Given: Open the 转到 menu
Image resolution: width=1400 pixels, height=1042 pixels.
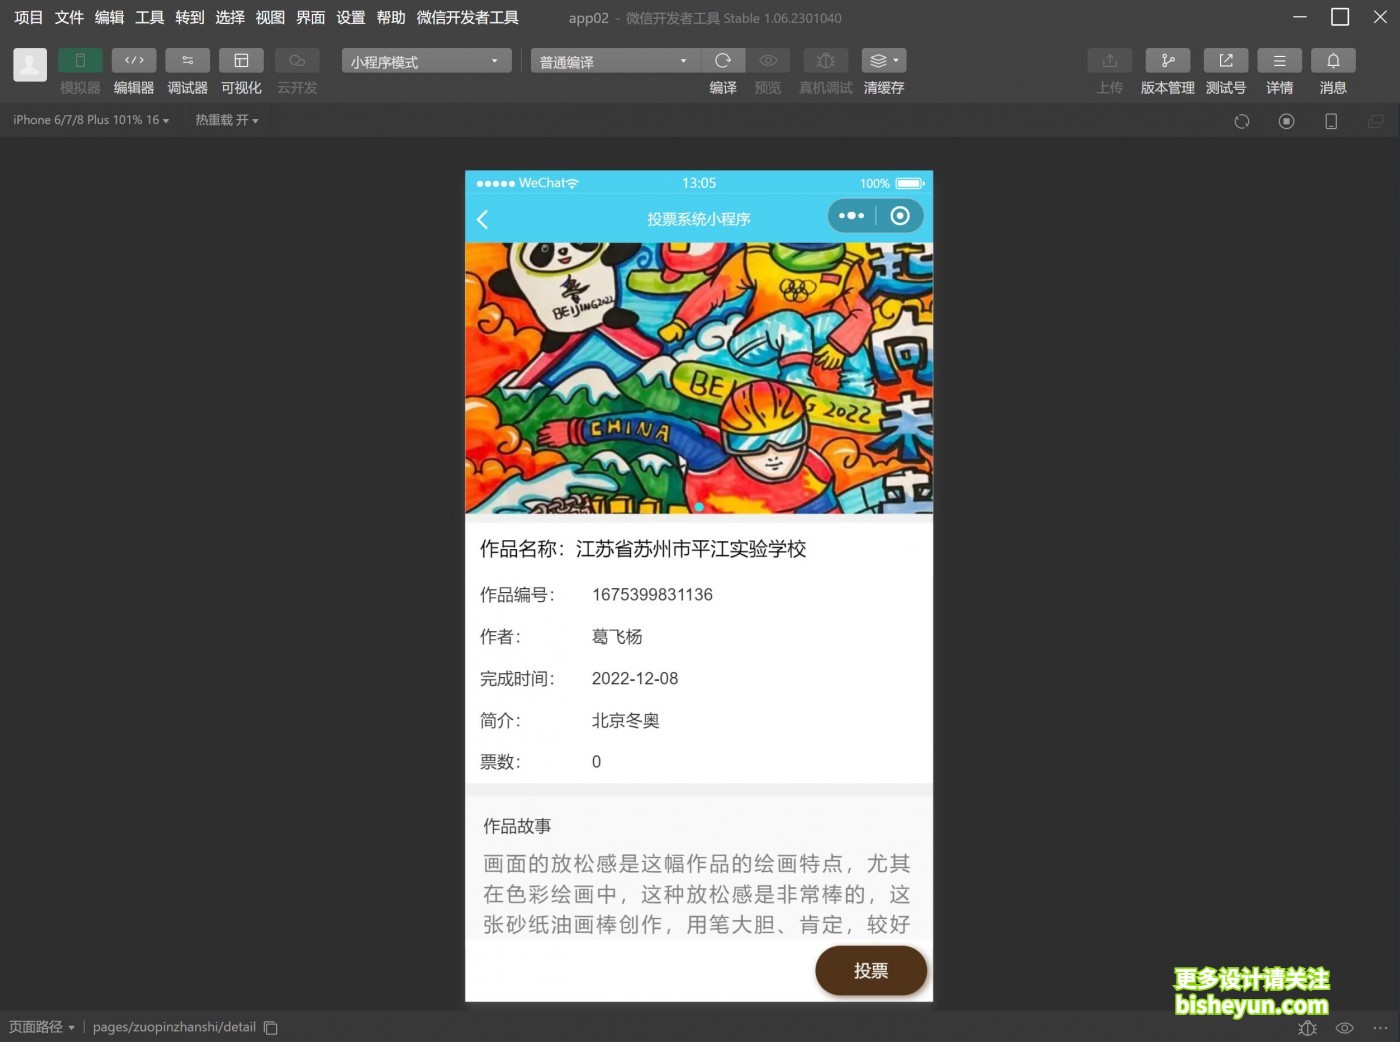Looking at the screenshot, I should pyautogui.click(x=190, y=18).
